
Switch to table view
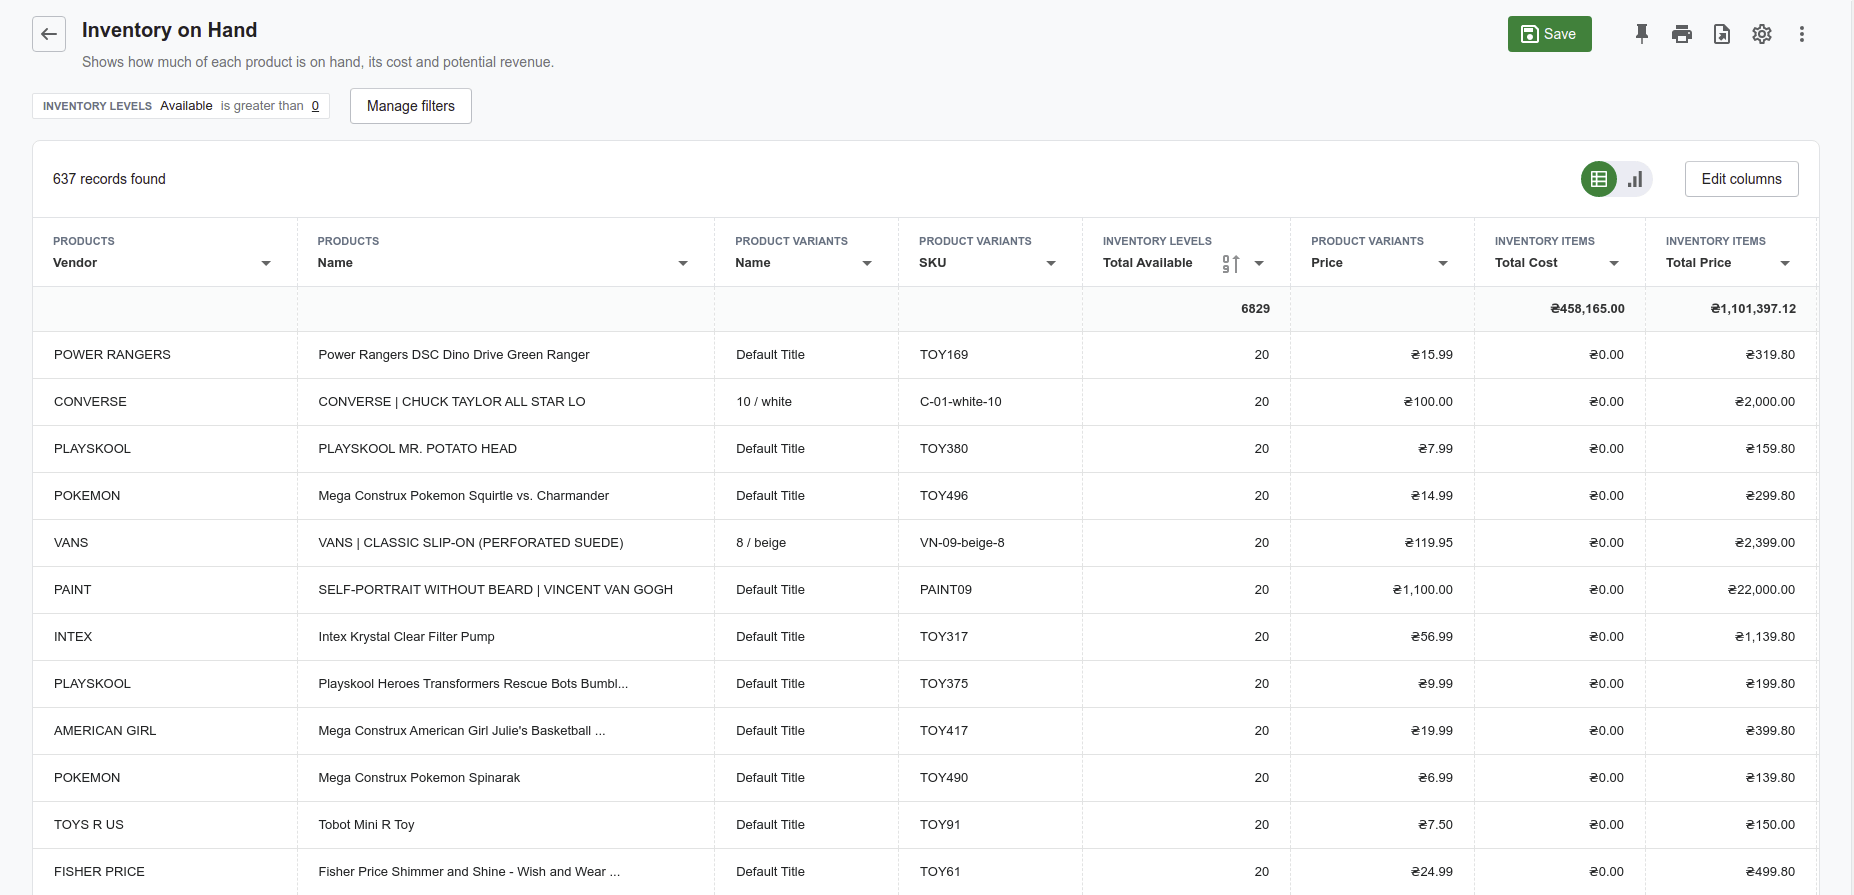1599,179
